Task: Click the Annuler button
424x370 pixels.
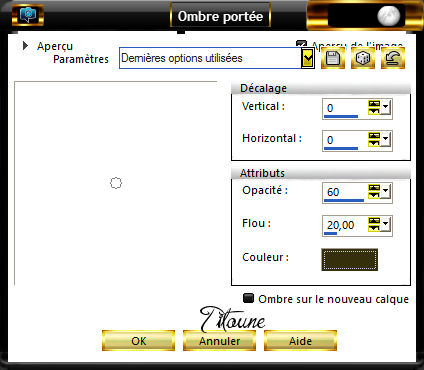Action: 219,341
